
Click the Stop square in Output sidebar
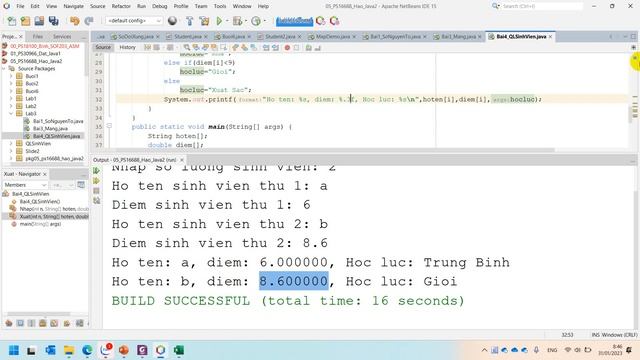96,191
